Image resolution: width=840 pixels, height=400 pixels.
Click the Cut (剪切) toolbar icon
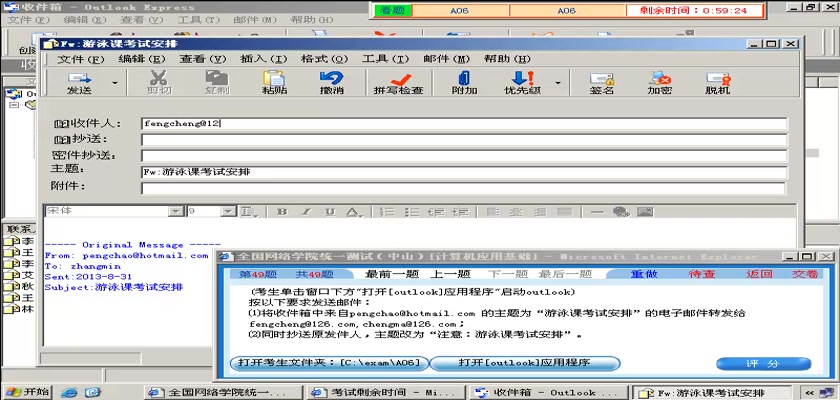[159, 83]
